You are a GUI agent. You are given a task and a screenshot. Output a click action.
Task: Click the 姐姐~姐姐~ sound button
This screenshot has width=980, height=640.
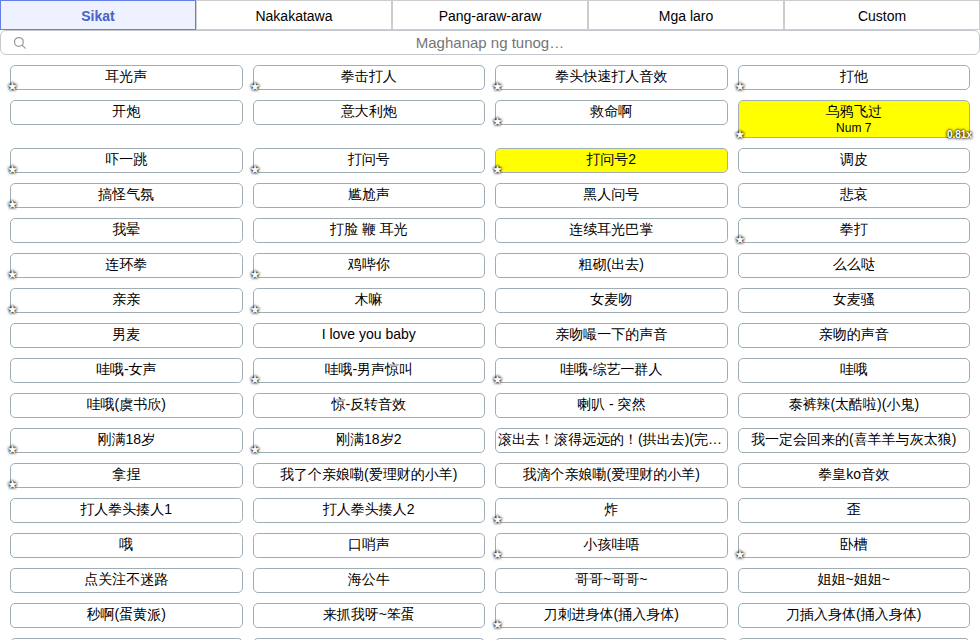[x=854, y=580]
